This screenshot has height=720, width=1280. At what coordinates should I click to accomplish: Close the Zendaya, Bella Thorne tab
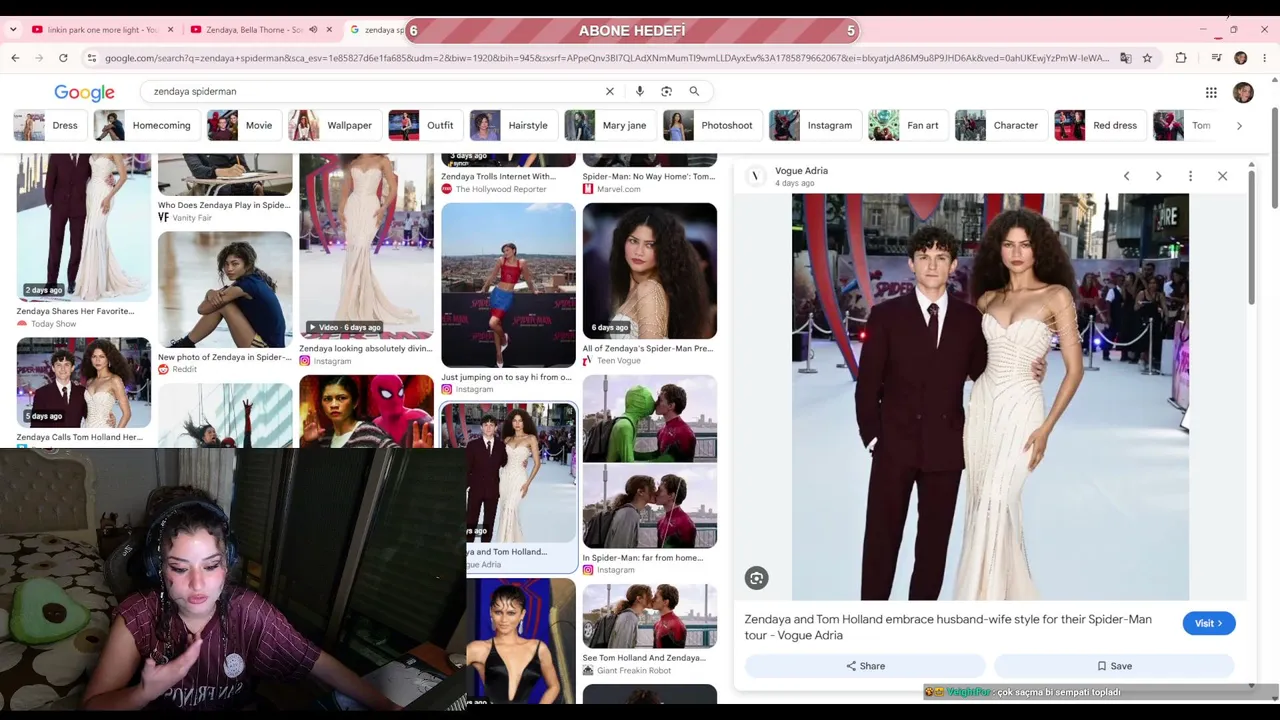(x=329, y=30)
